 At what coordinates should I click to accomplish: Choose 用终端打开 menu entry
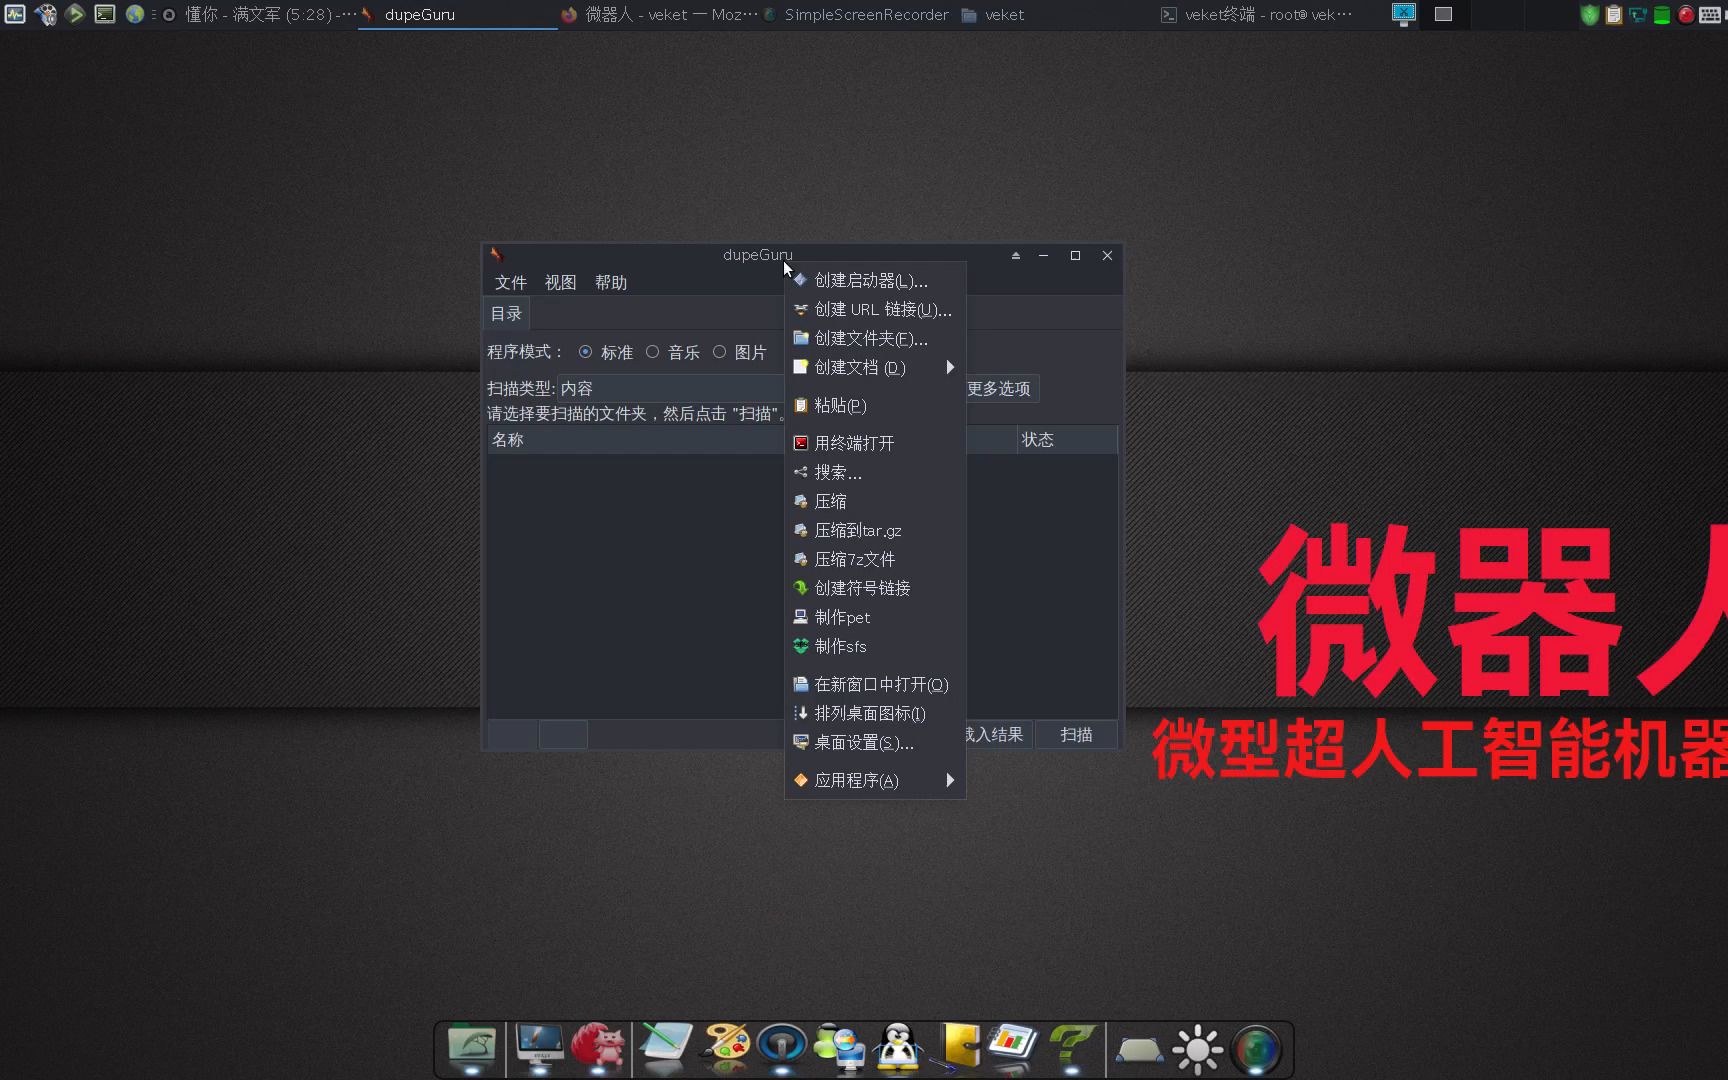click(875, 443)
